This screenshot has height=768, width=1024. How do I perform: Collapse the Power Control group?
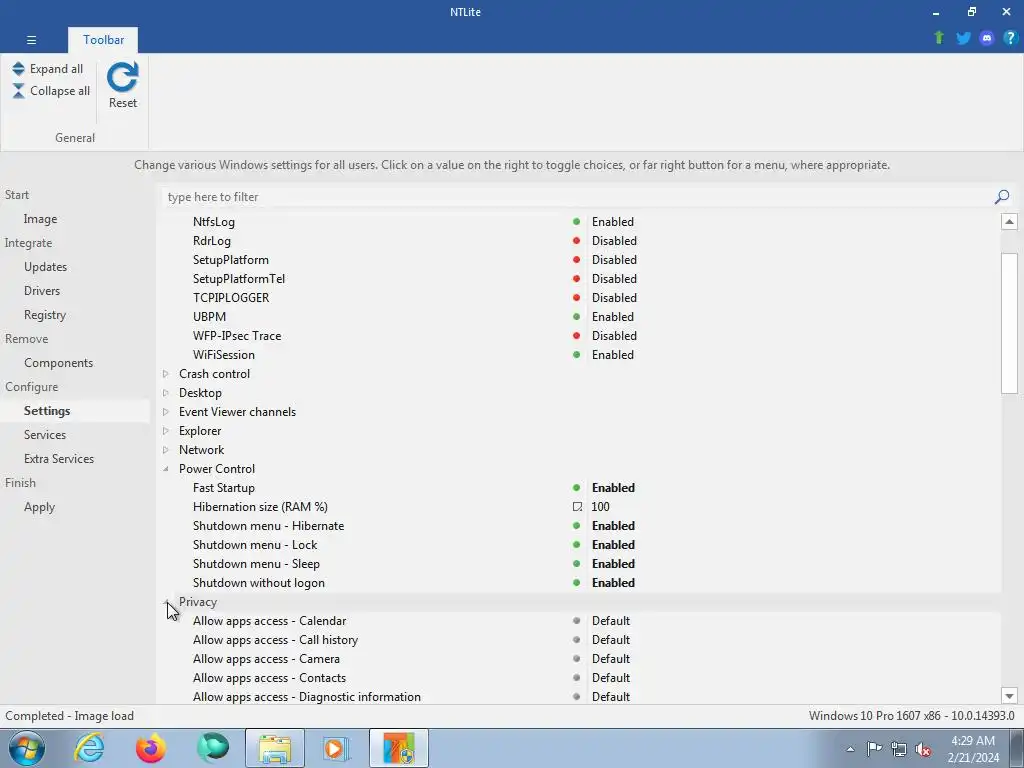pyautogui.click(x=166, y=469)
